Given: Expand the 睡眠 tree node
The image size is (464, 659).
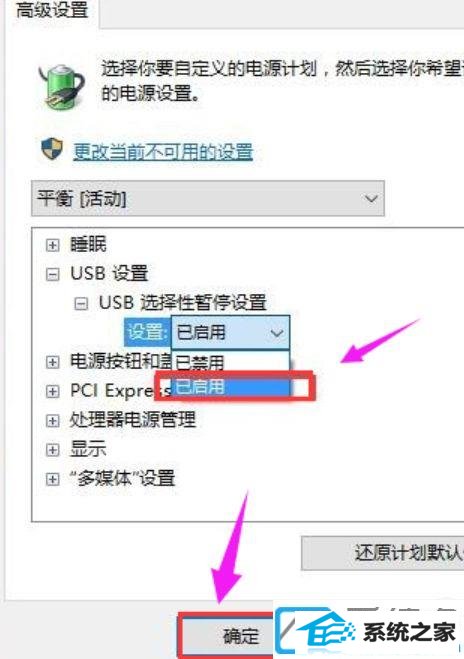Looking at the screenshot, I should [x=52, y=245].
